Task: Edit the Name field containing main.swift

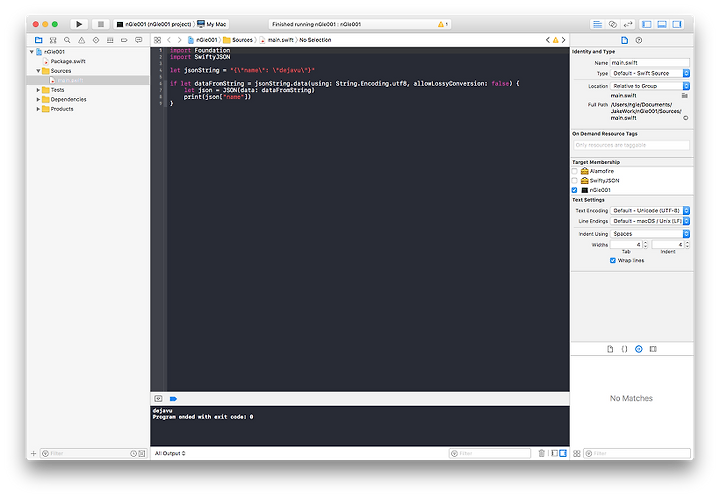Action: (650, 63)
